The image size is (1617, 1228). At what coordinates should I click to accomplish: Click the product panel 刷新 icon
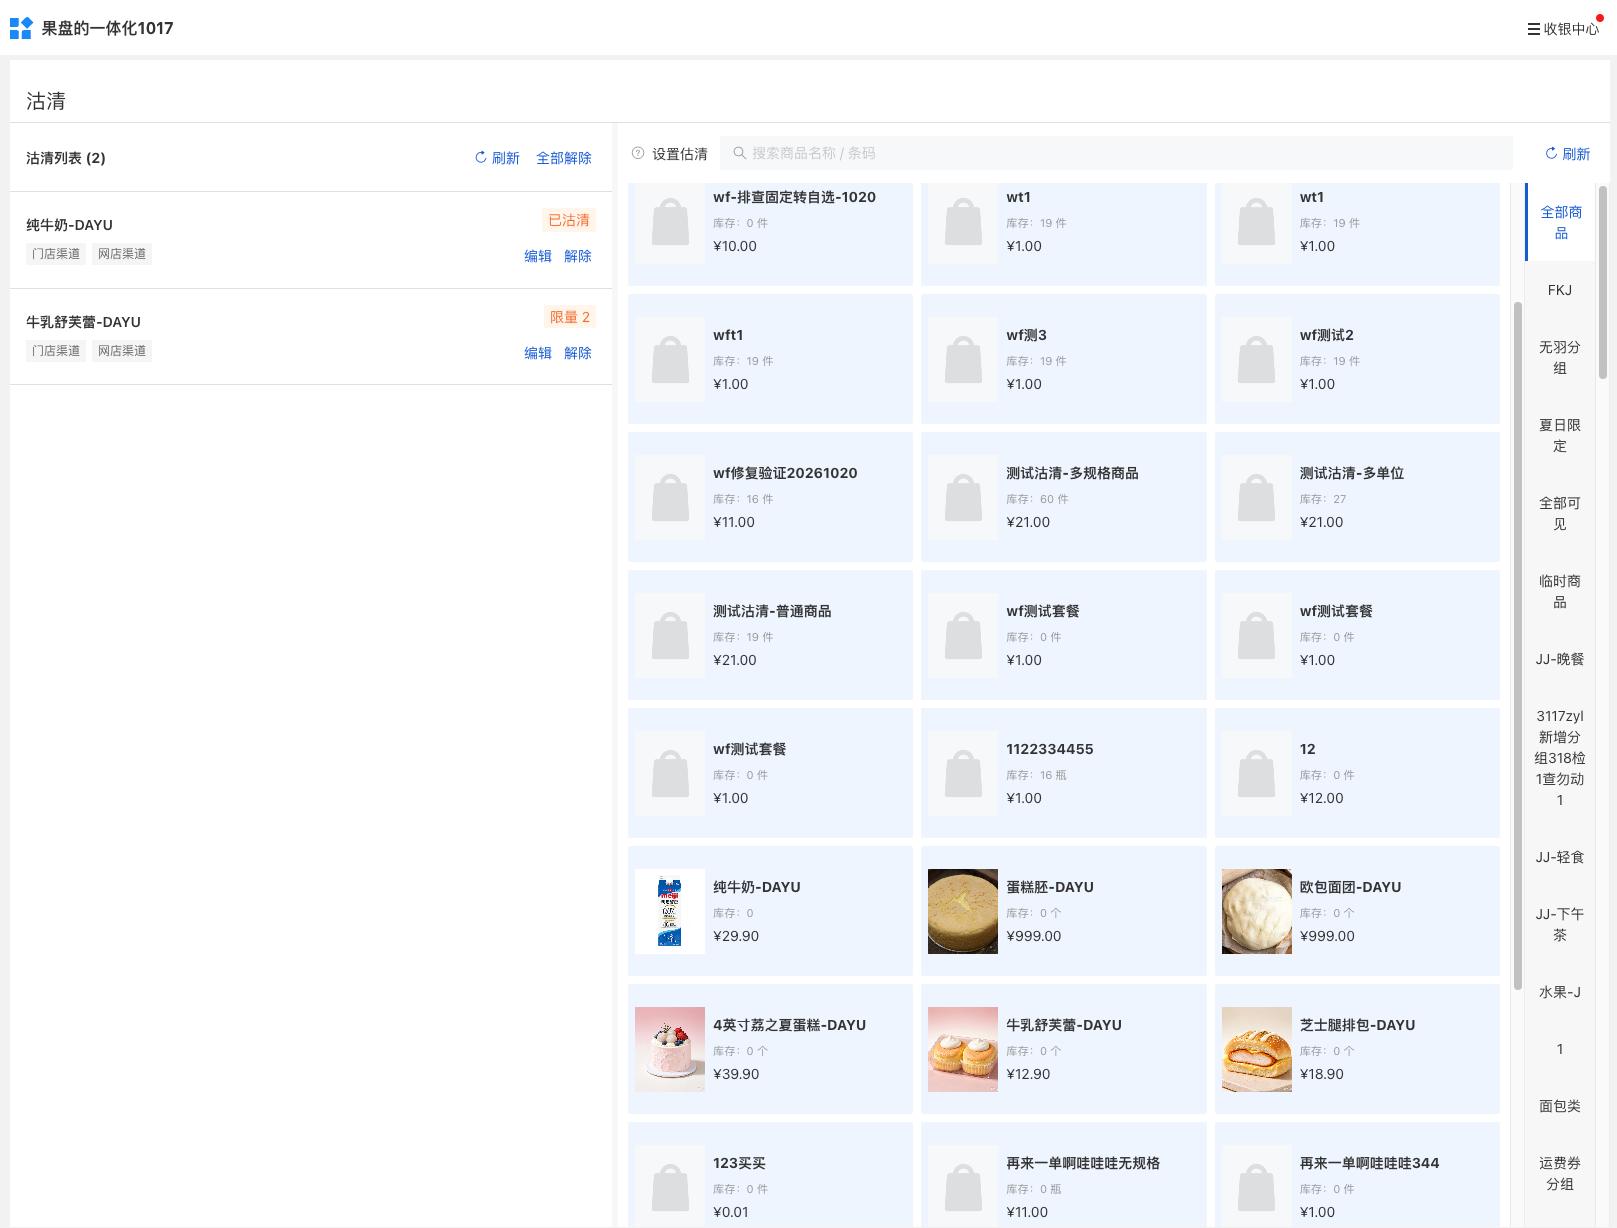[x=1551, y=153]
